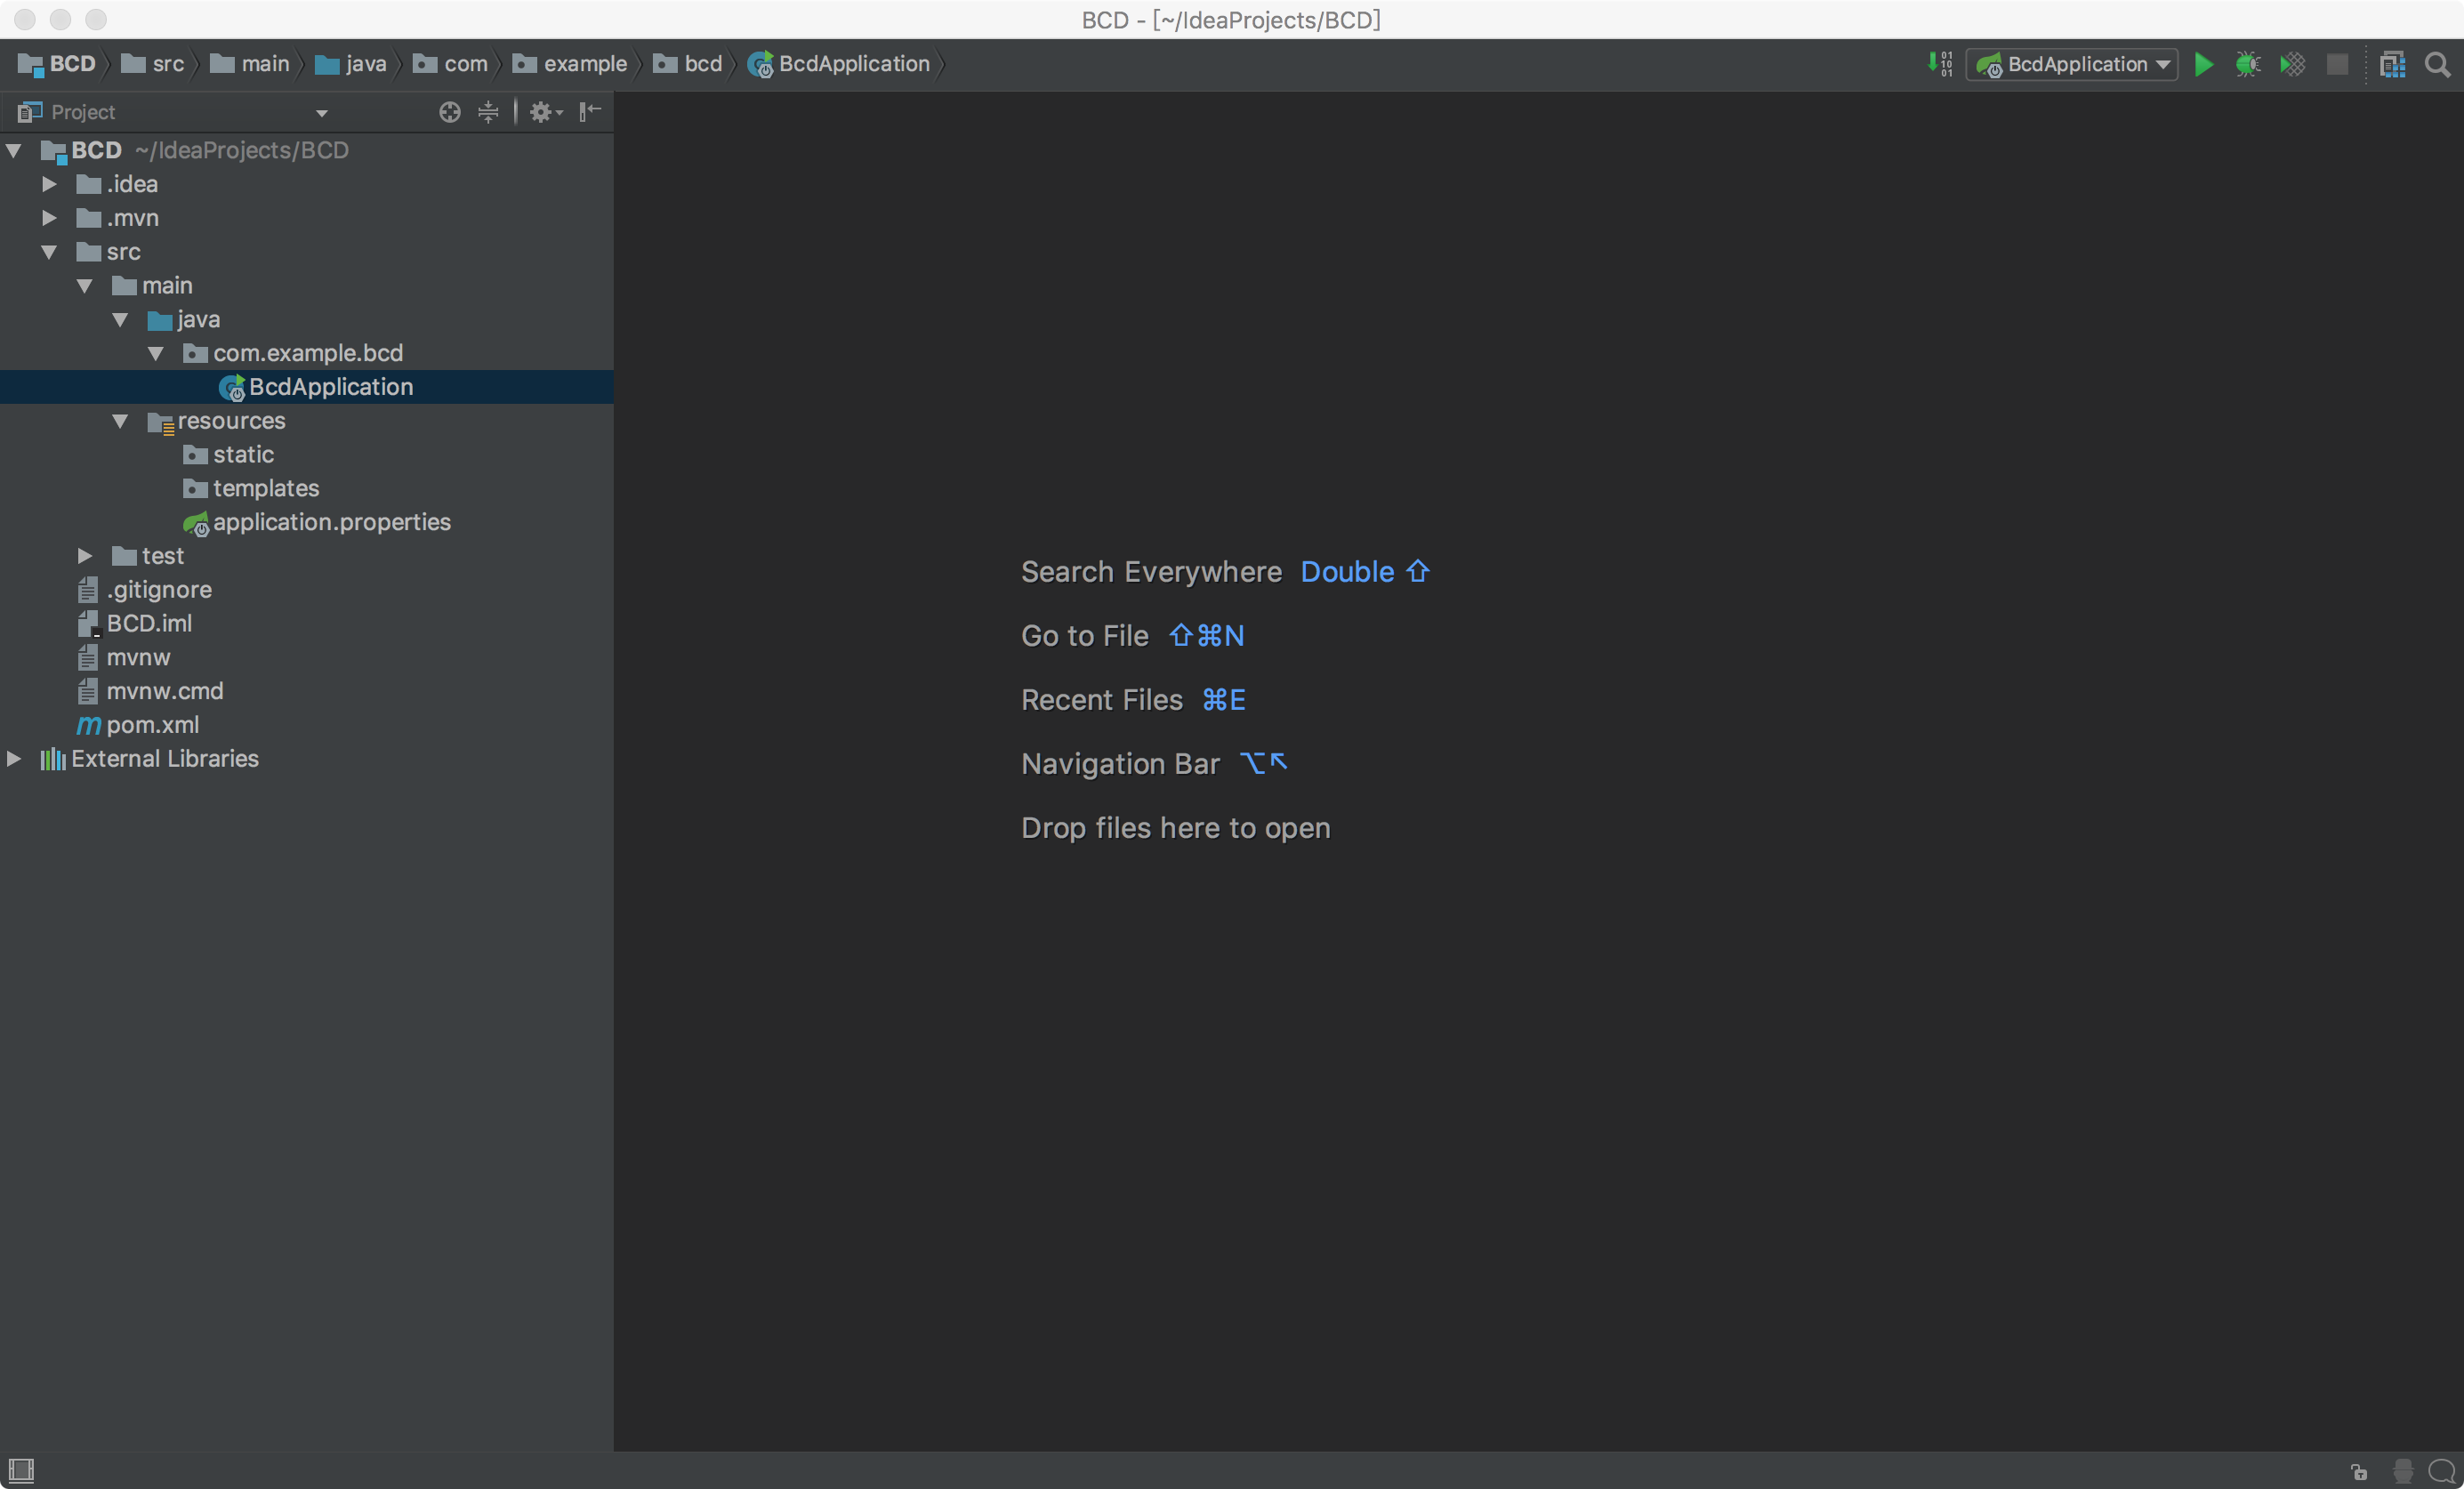Click 'example' breadcrumb in navigation bar
This screenshot has width=2464, height=1489.
[584, 64]
